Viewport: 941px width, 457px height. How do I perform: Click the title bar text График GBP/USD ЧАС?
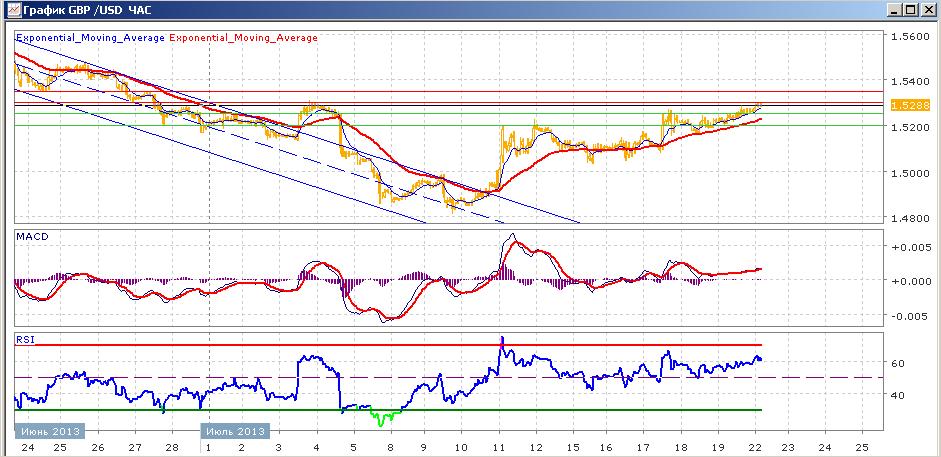[x=87, y=10]
